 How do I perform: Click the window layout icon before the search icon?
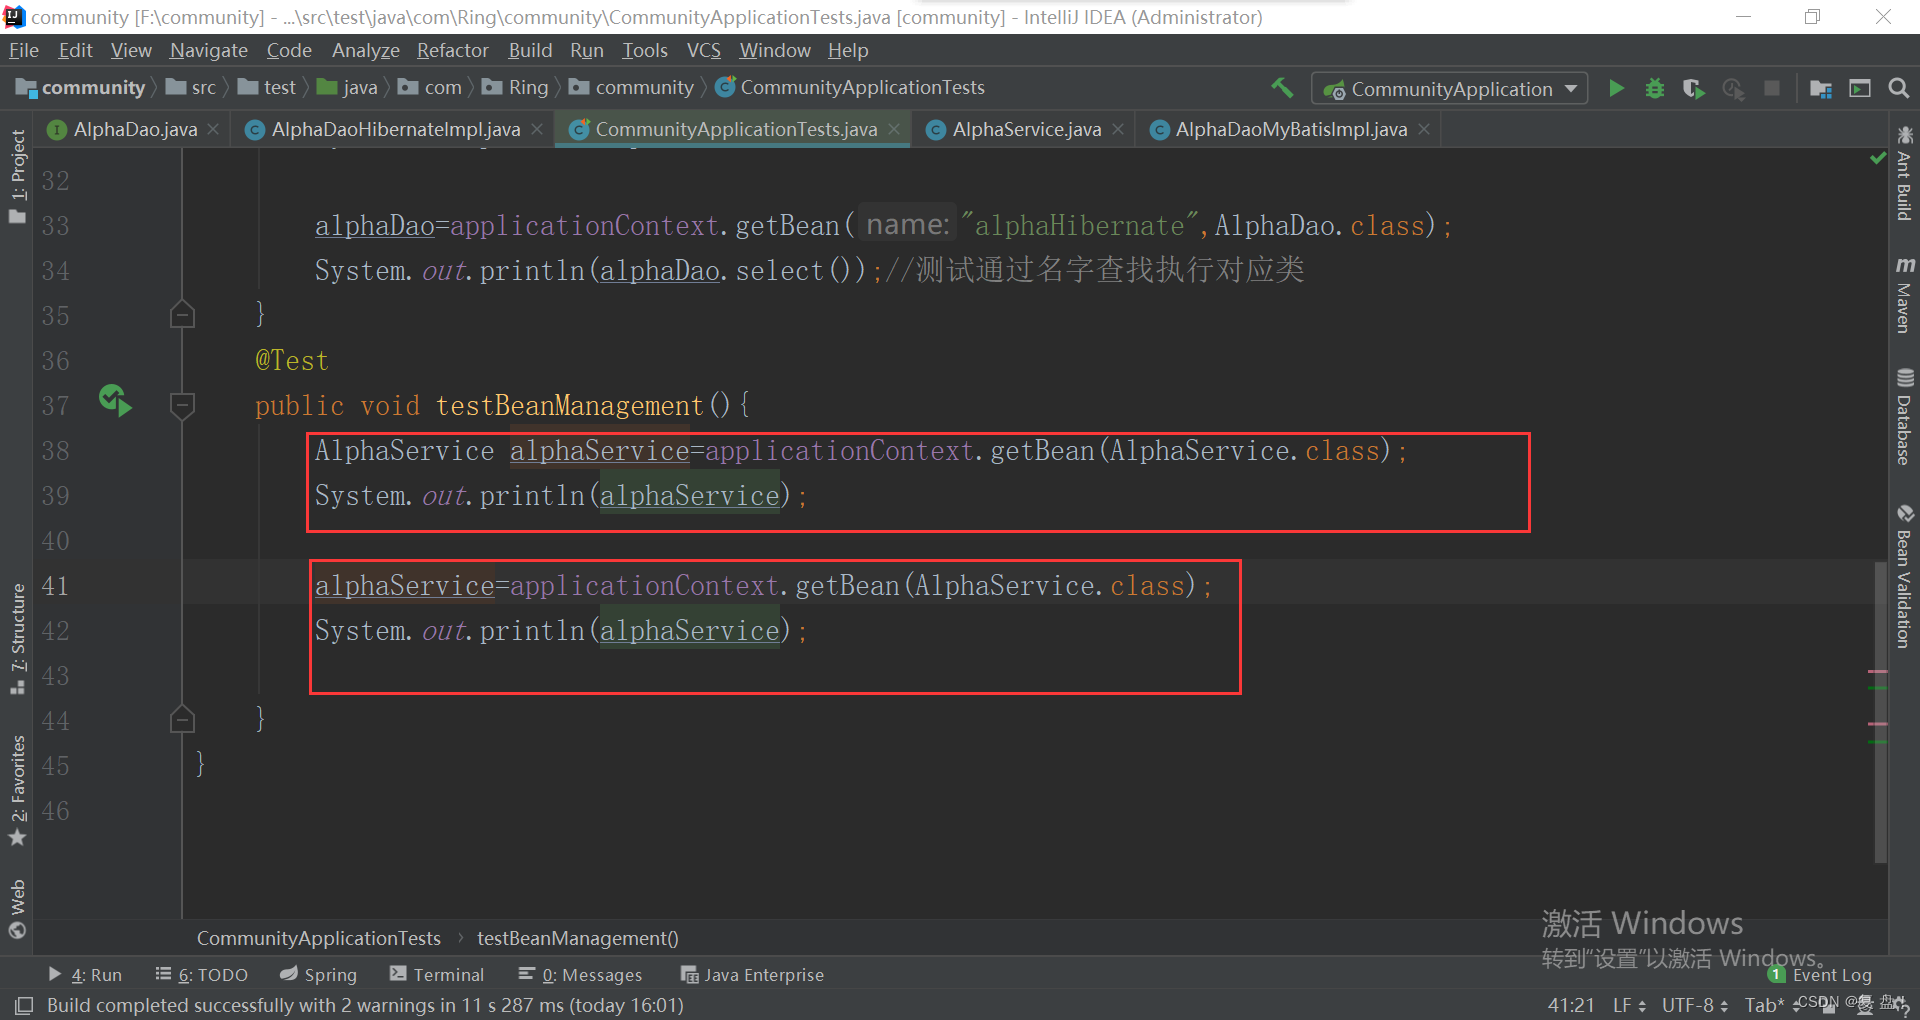[1860, 88]
